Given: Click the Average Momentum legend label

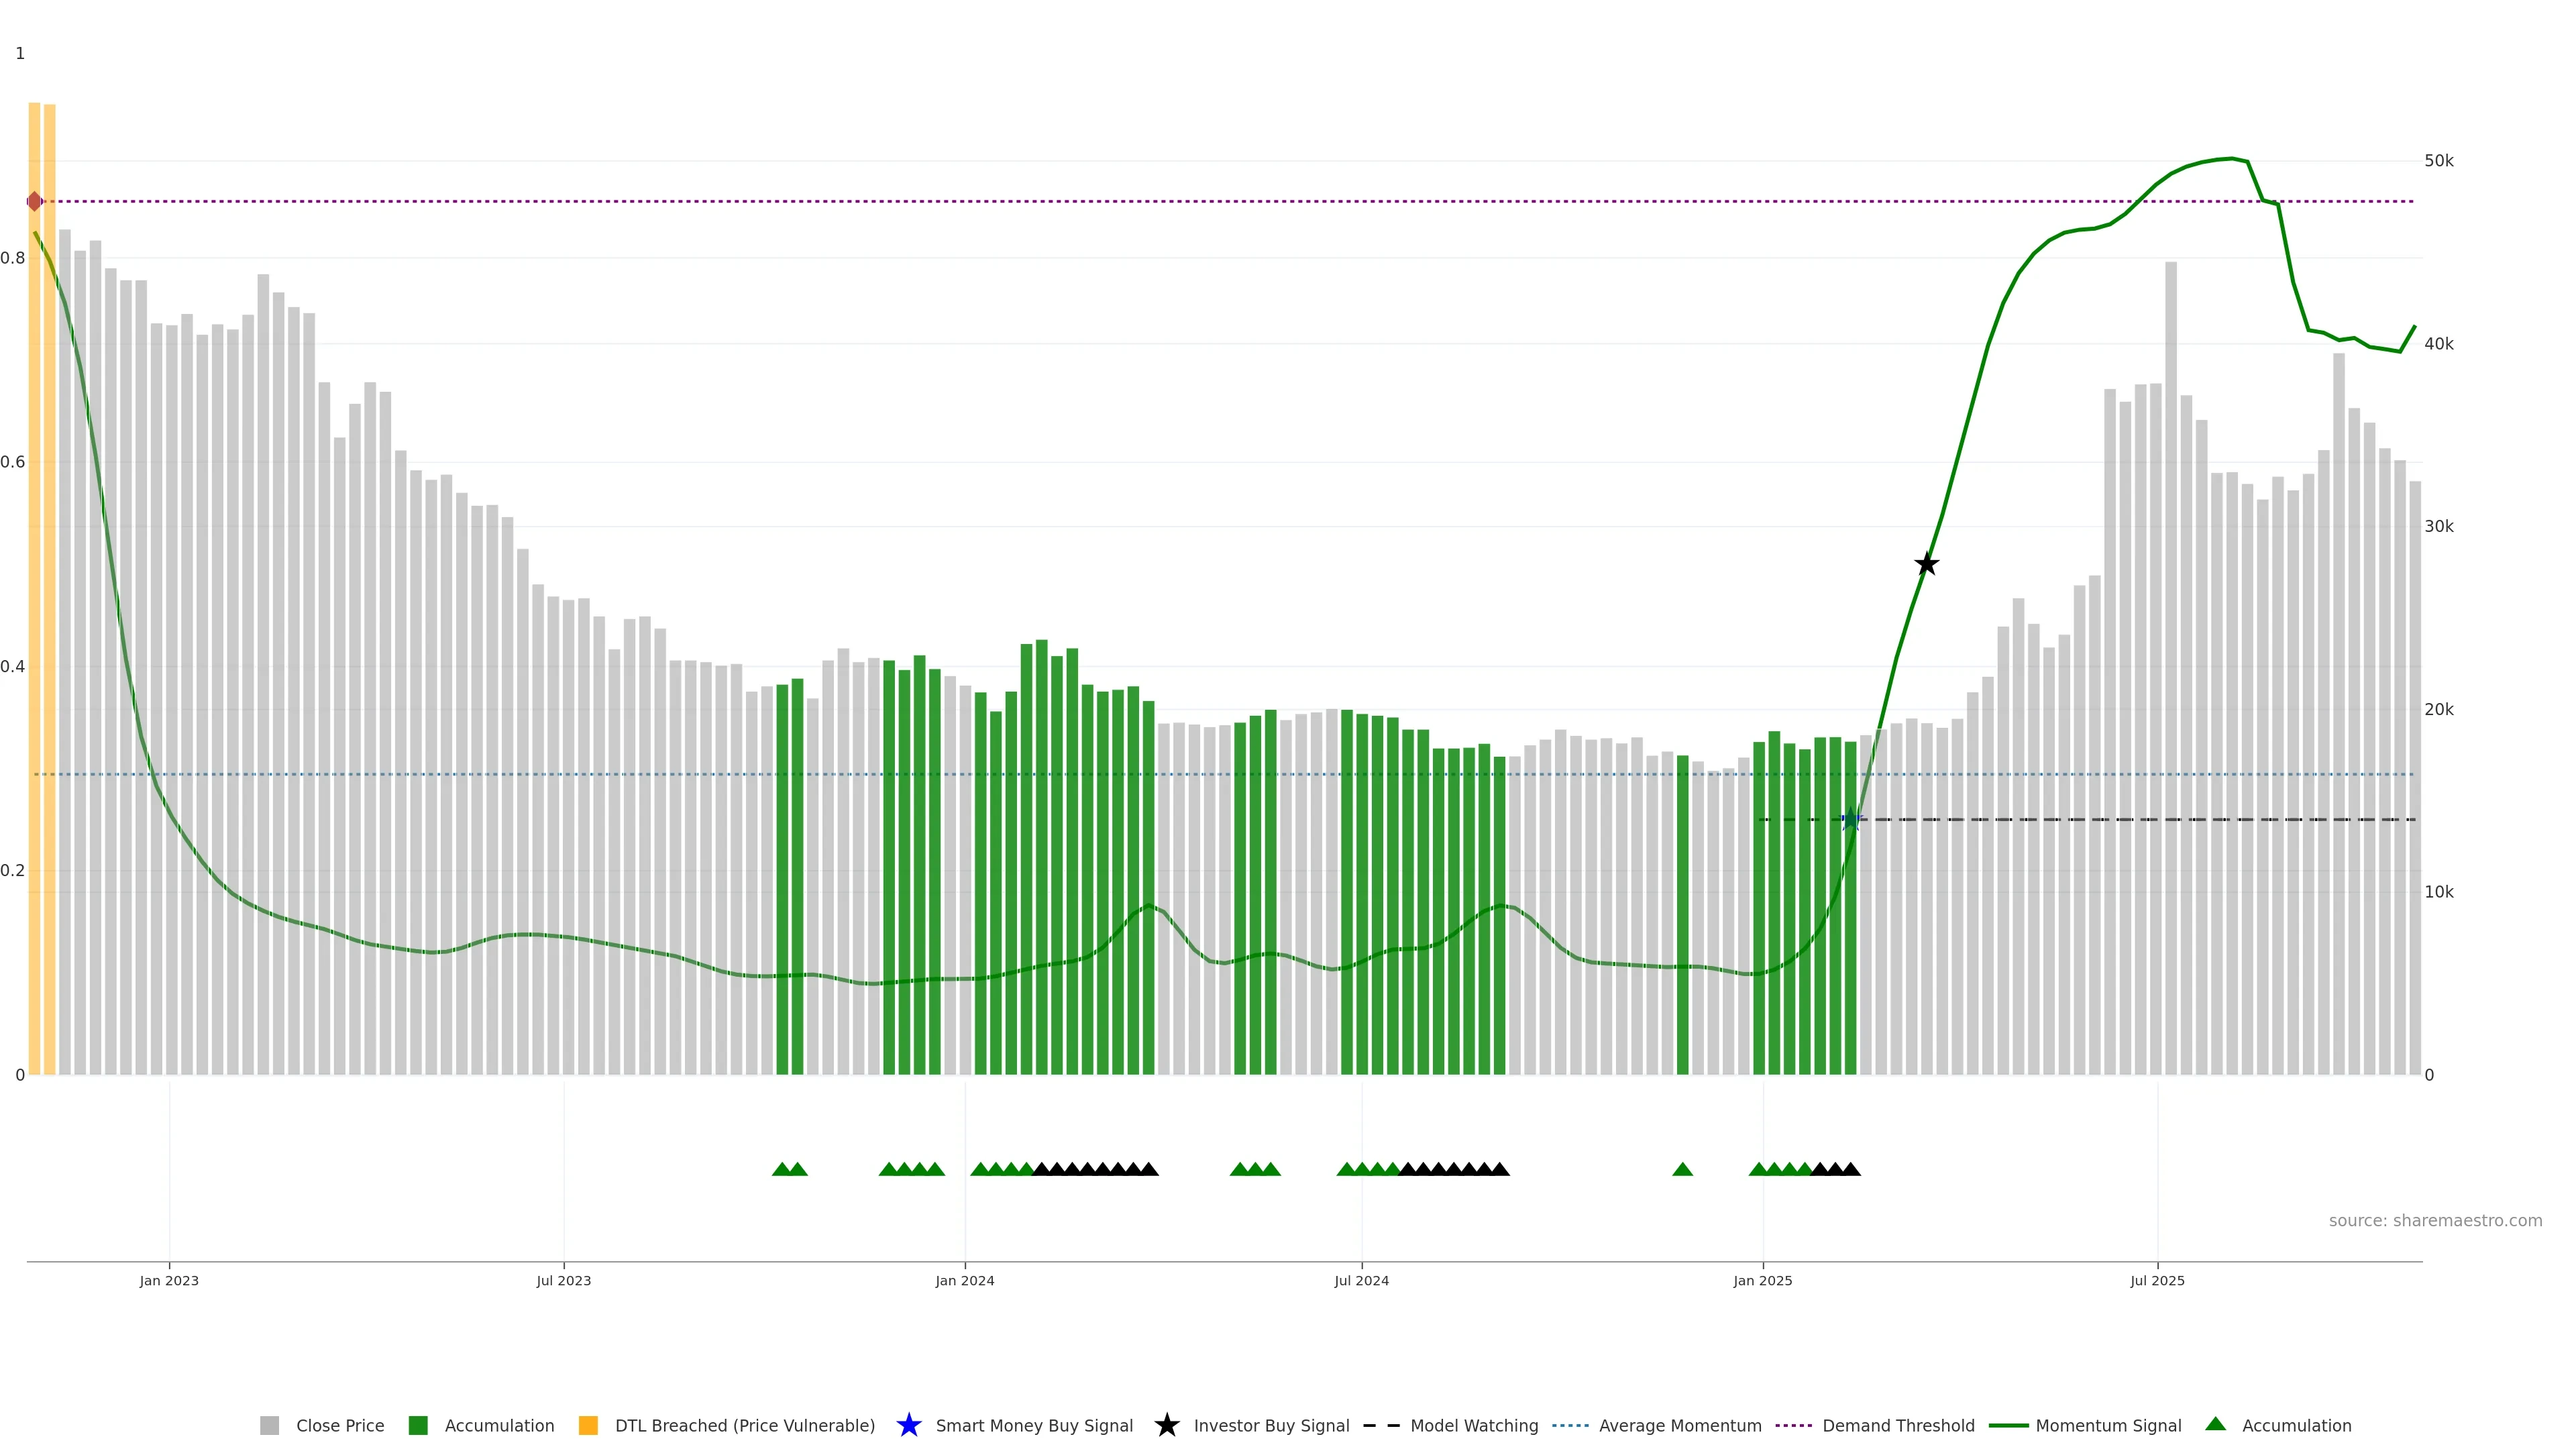Looking at the screenshot, I should coord(1680,1425).
